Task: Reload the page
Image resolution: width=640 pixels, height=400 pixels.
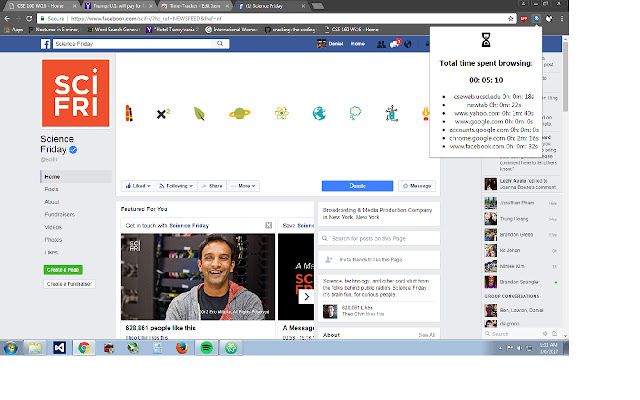Action: coord(29,18)
